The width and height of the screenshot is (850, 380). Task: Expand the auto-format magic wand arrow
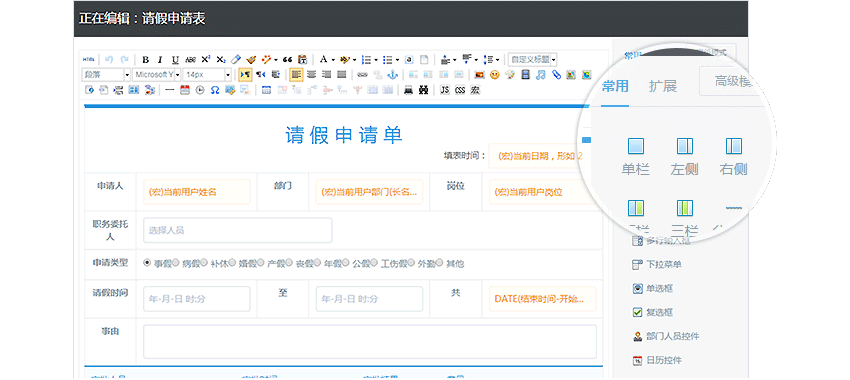pyautogui.click(x=276, y=60)
